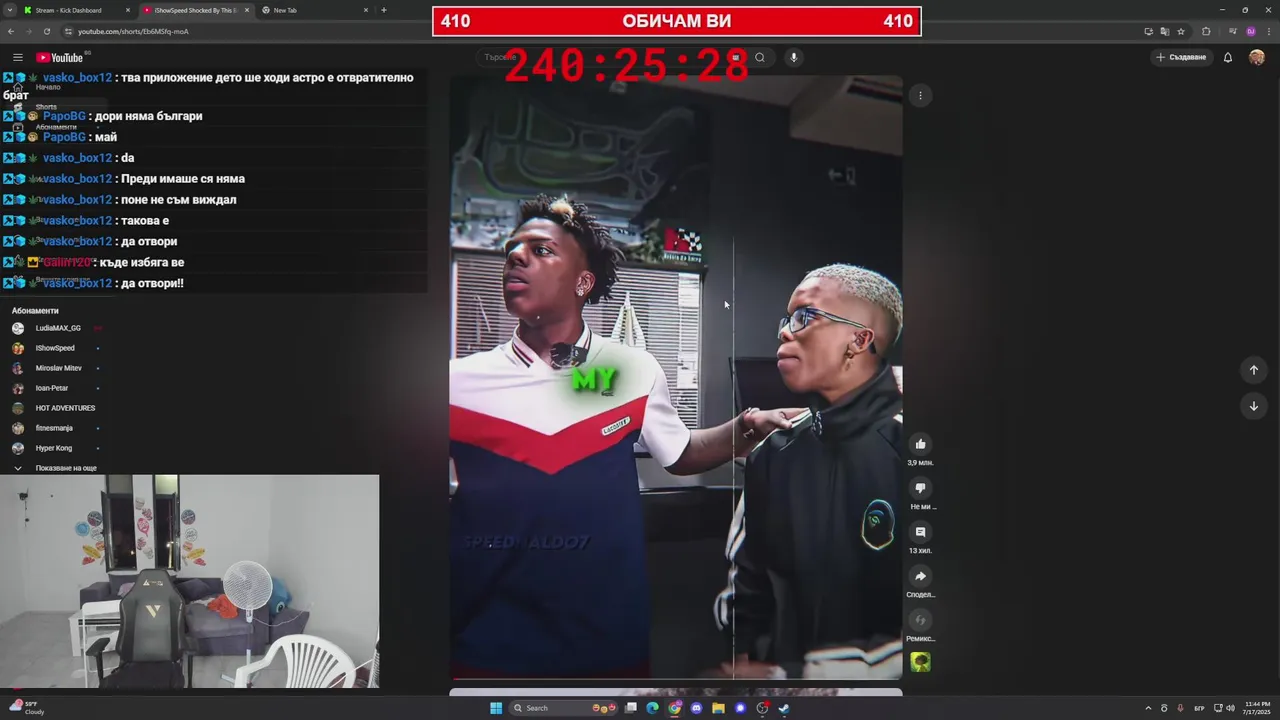Search with the YouTube magnifier button
Viewport: 1280px width, 720px height.
(x=760, y=57)
